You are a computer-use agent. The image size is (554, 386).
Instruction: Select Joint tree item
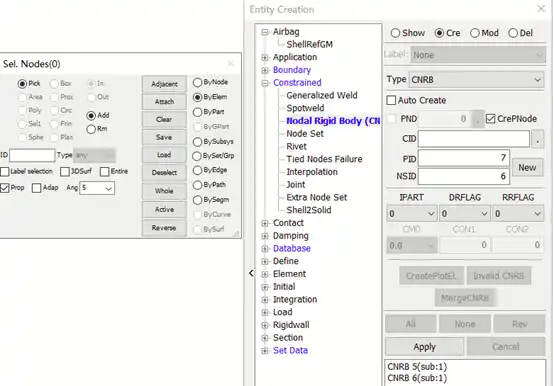click(296, 185)
